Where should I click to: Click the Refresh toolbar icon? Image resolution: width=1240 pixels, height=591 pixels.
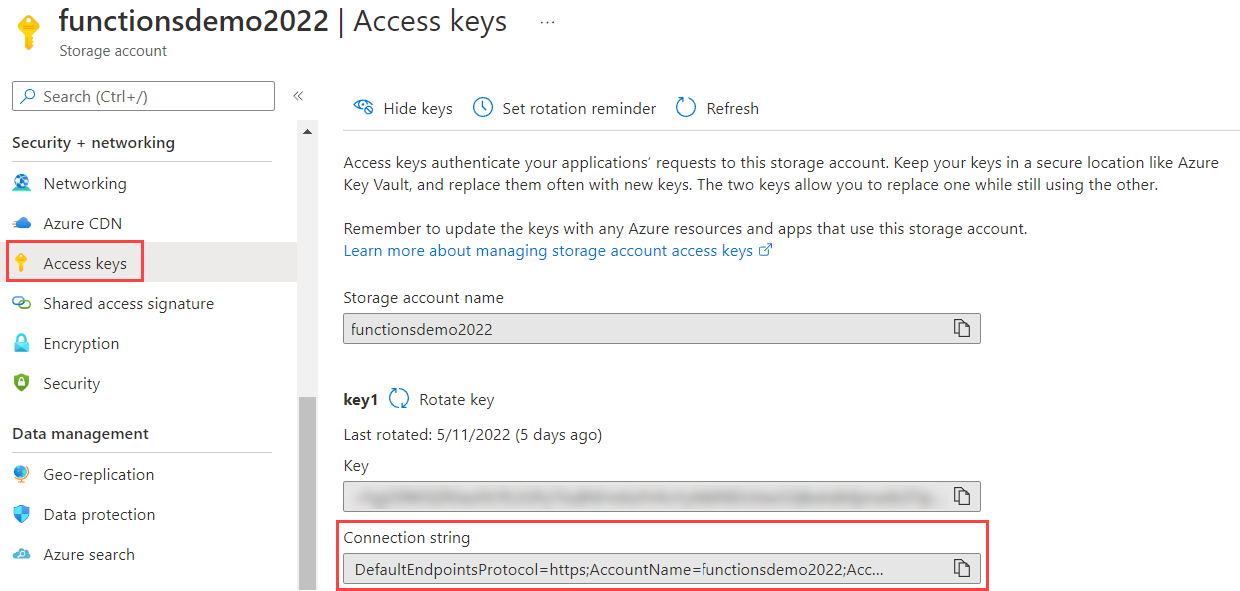686,107
